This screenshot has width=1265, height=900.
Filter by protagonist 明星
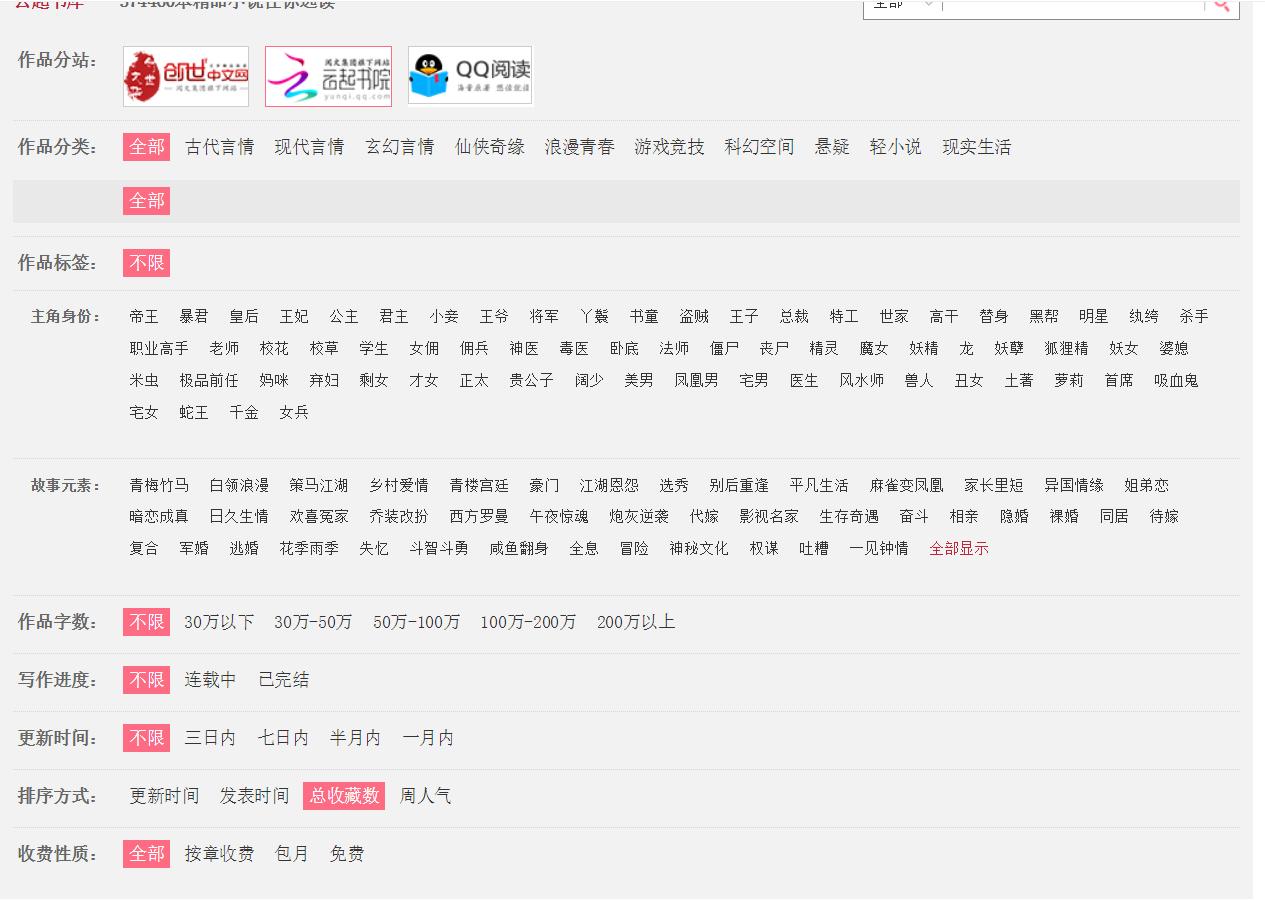(1094, 316)
